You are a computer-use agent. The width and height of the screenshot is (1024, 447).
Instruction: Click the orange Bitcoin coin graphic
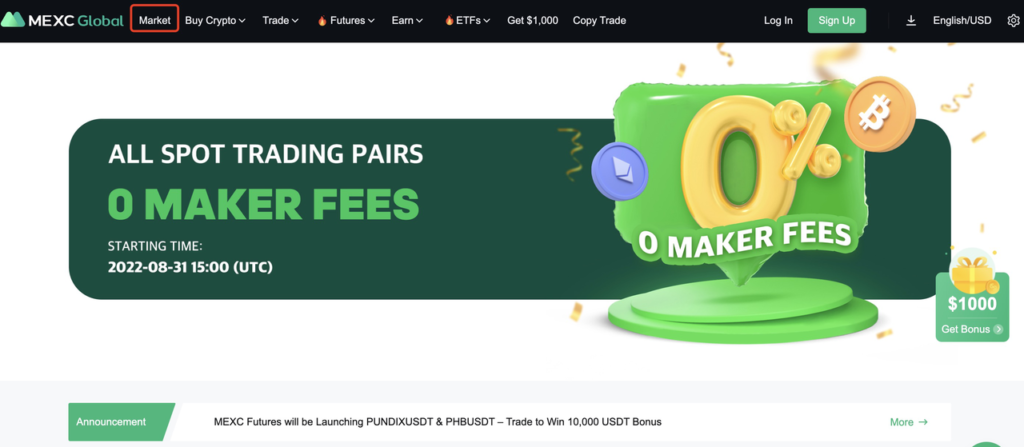coord(879,114)
